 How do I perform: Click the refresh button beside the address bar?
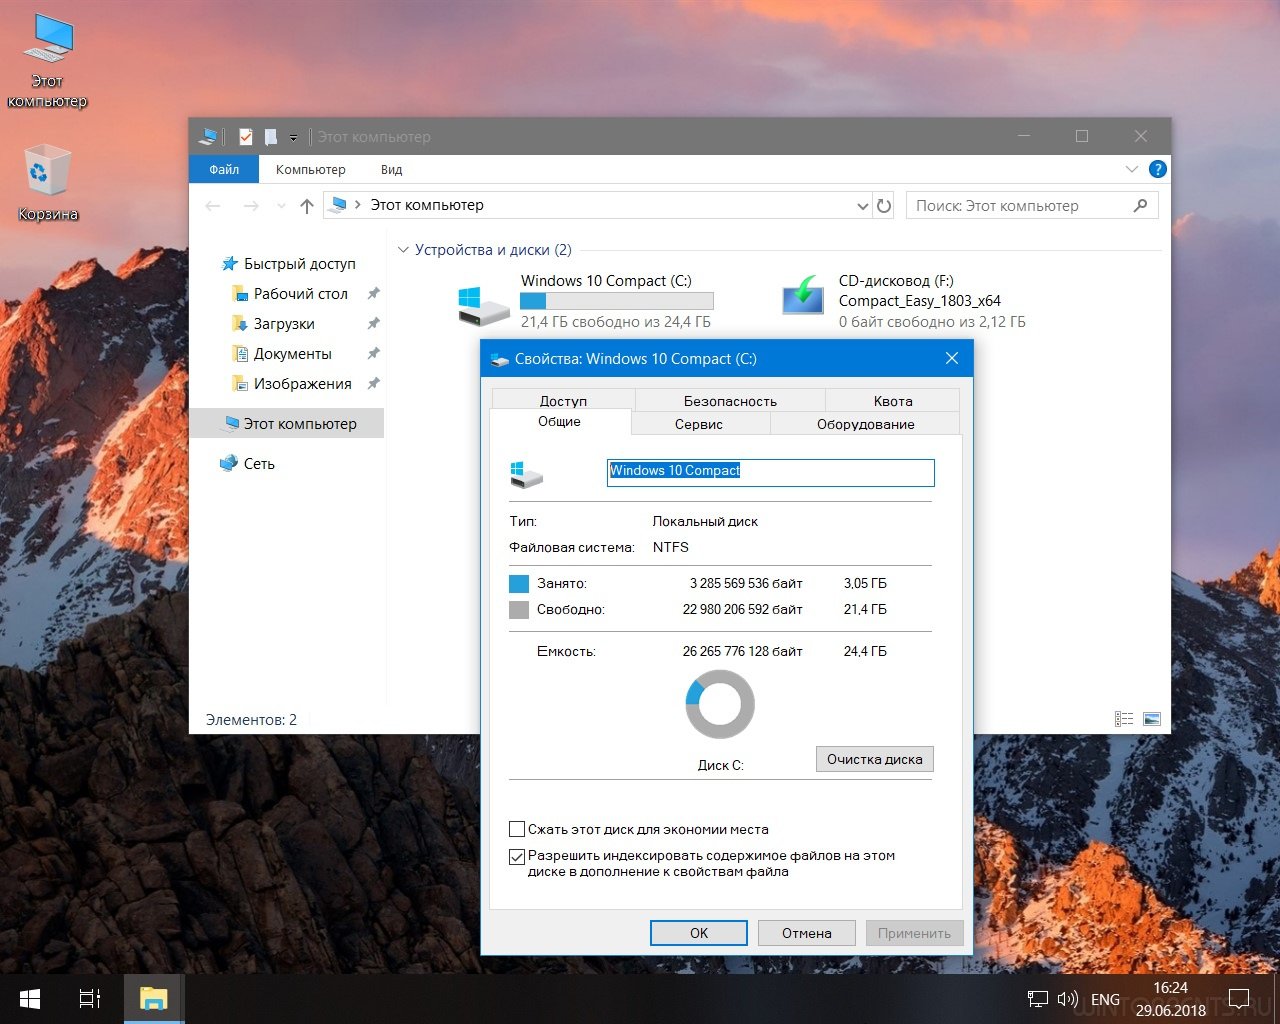[x=884, y=206]
